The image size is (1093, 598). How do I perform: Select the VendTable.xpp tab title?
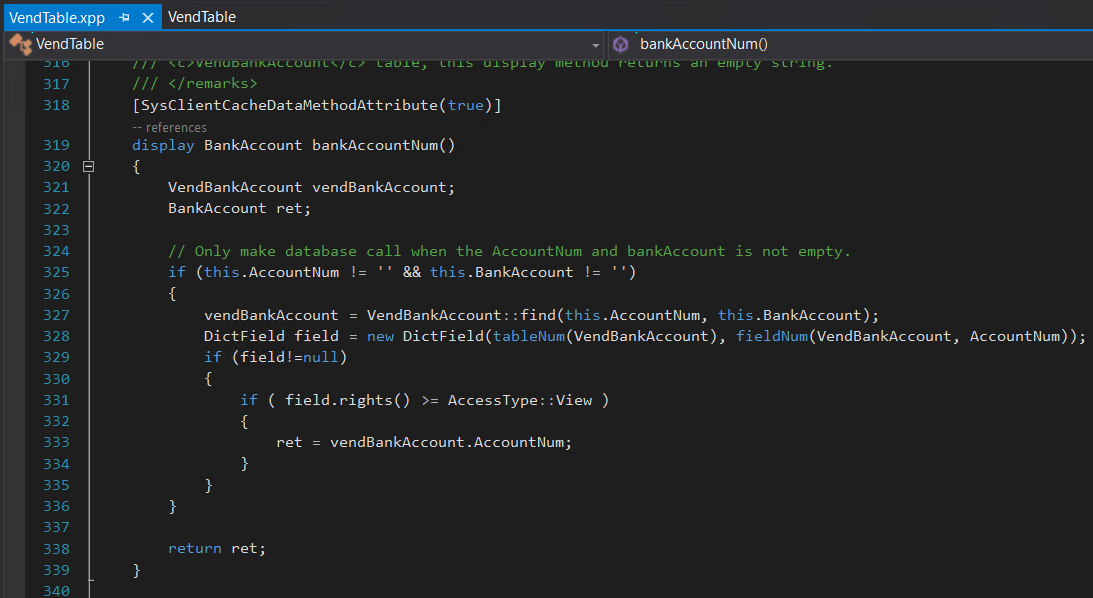point(57,17)
